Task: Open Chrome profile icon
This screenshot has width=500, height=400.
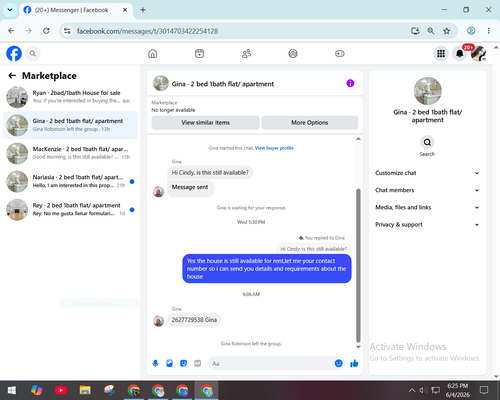Action: (471, 31)
